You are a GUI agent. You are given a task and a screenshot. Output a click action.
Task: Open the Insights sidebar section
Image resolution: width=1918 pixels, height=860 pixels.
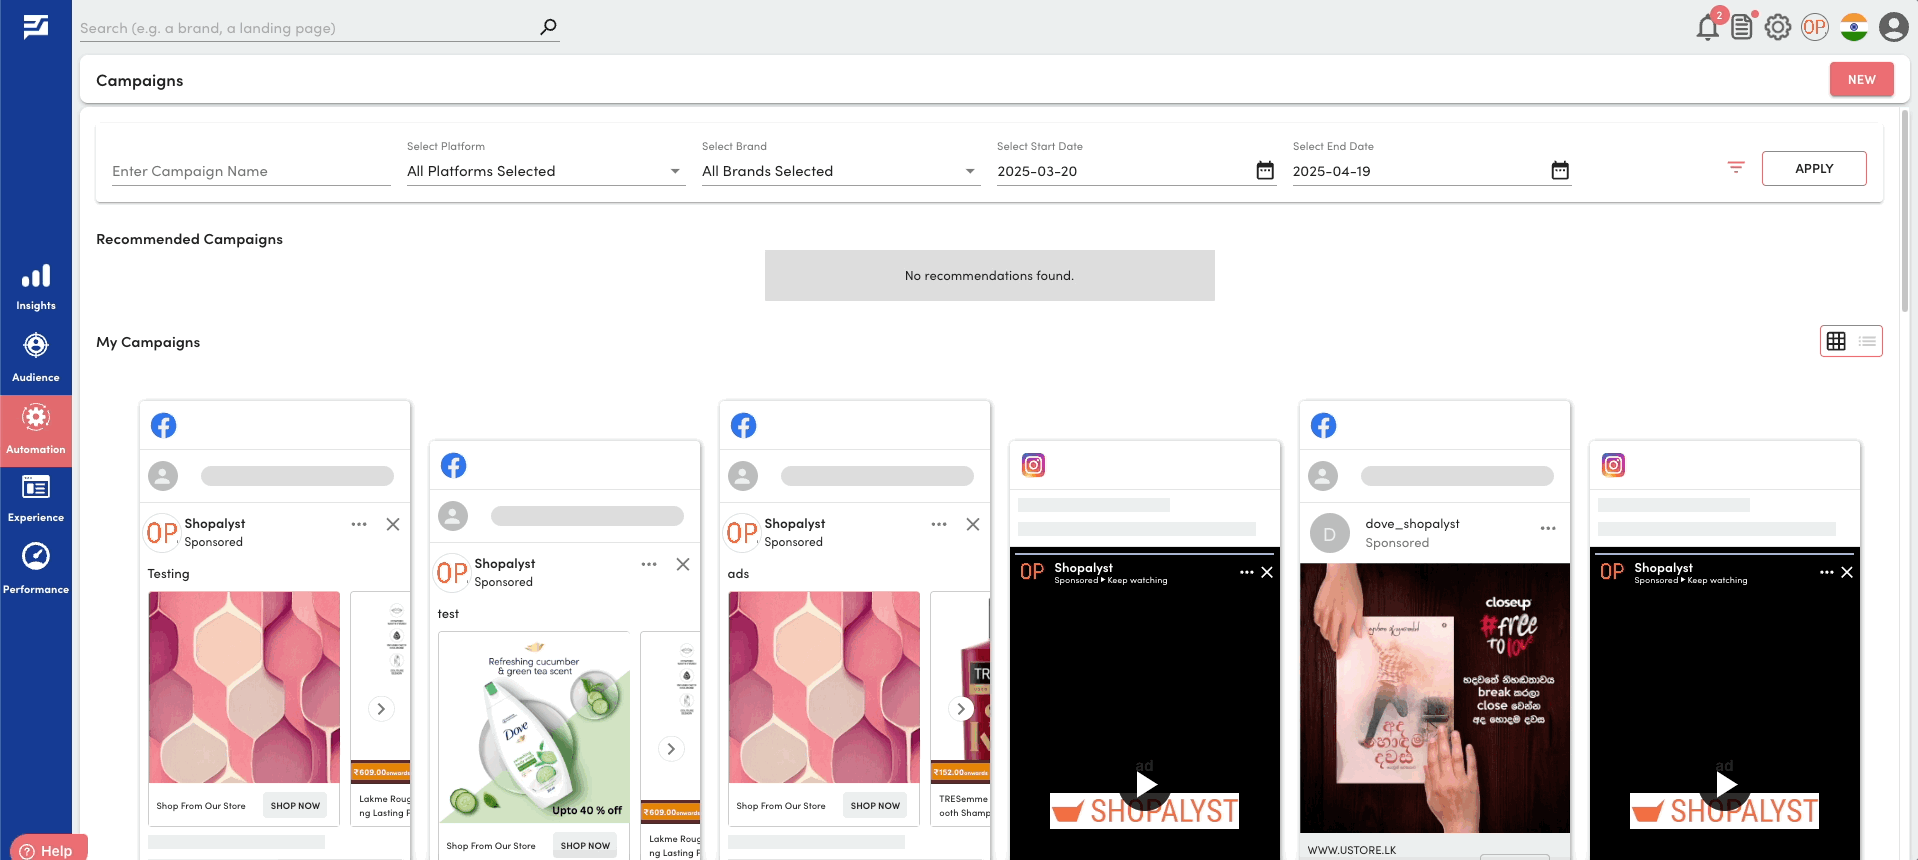pyautogui.click(x=36, y=287)
